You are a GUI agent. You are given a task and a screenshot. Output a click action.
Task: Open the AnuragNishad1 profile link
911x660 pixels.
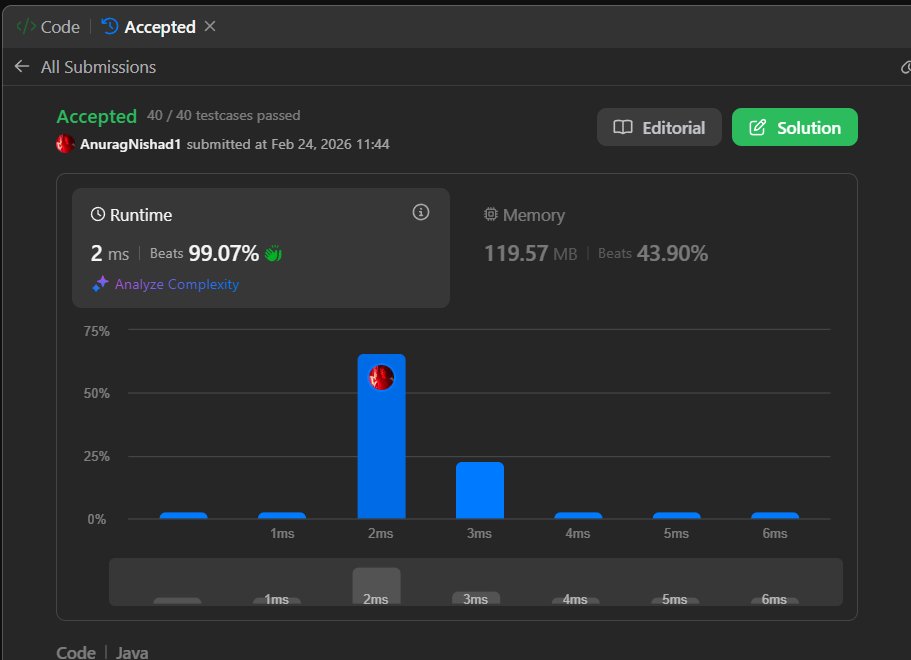click(x=130, y=144)
